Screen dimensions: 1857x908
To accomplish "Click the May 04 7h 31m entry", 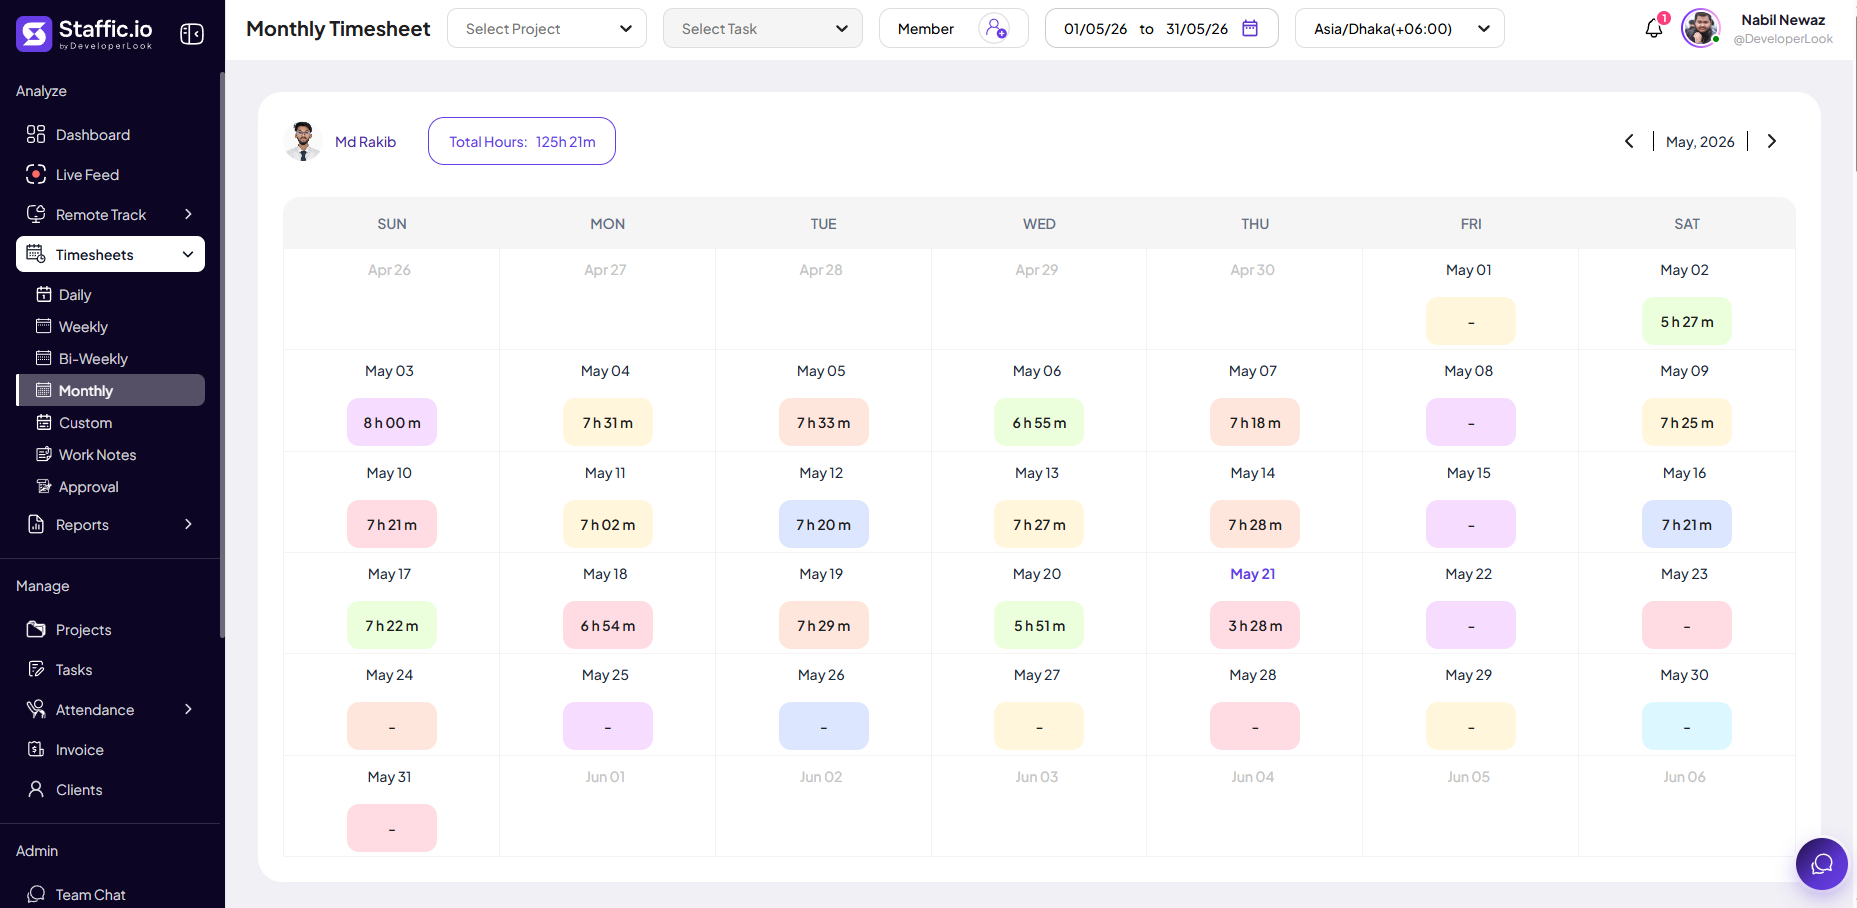I will click(608, 422).
